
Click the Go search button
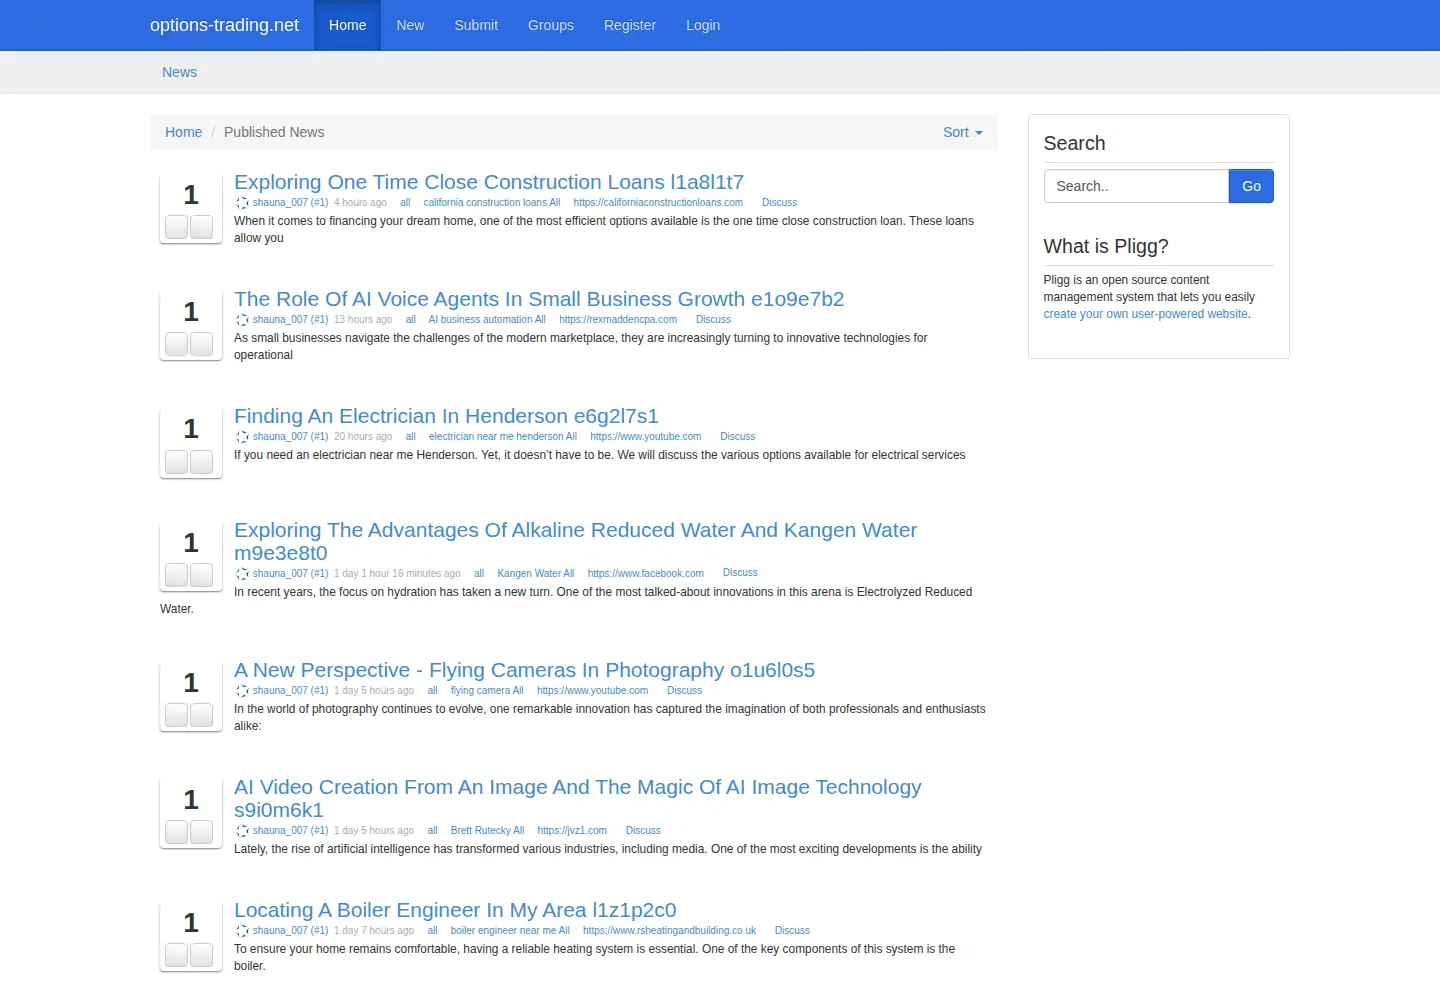[x=1251, y=186]
